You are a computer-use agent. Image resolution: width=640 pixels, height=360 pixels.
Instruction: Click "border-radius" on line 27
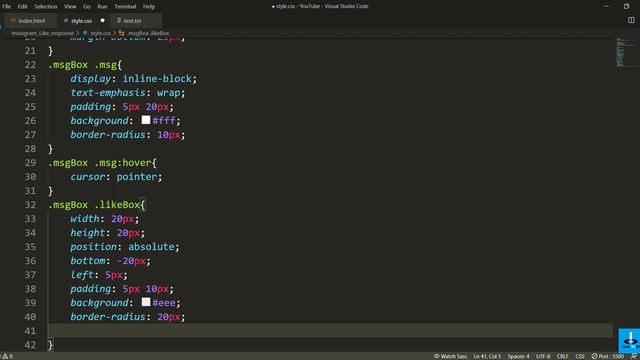[108, 135]
